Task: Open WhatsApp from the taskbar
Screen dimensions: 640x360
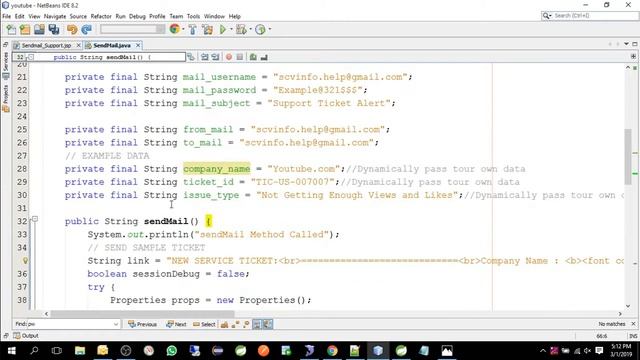Action: (172, 351)
